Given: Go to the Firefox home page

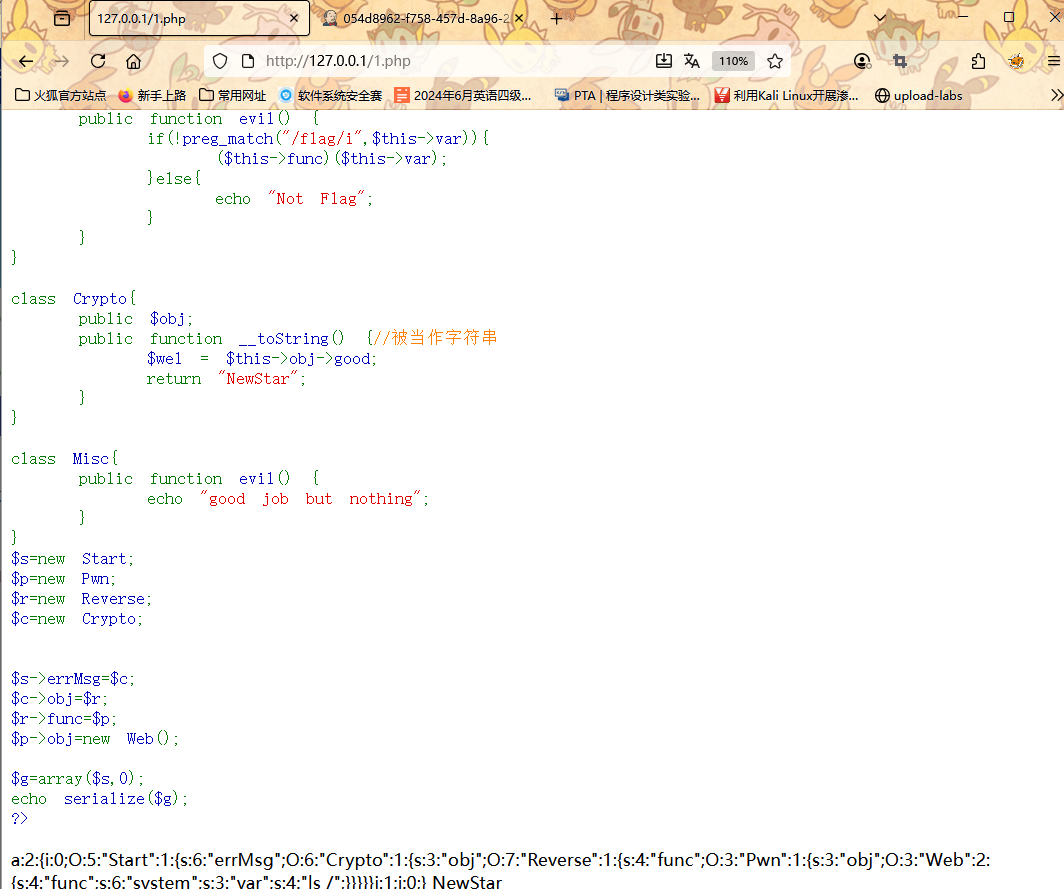Looking at the screenshot, I should pos(133,61).
